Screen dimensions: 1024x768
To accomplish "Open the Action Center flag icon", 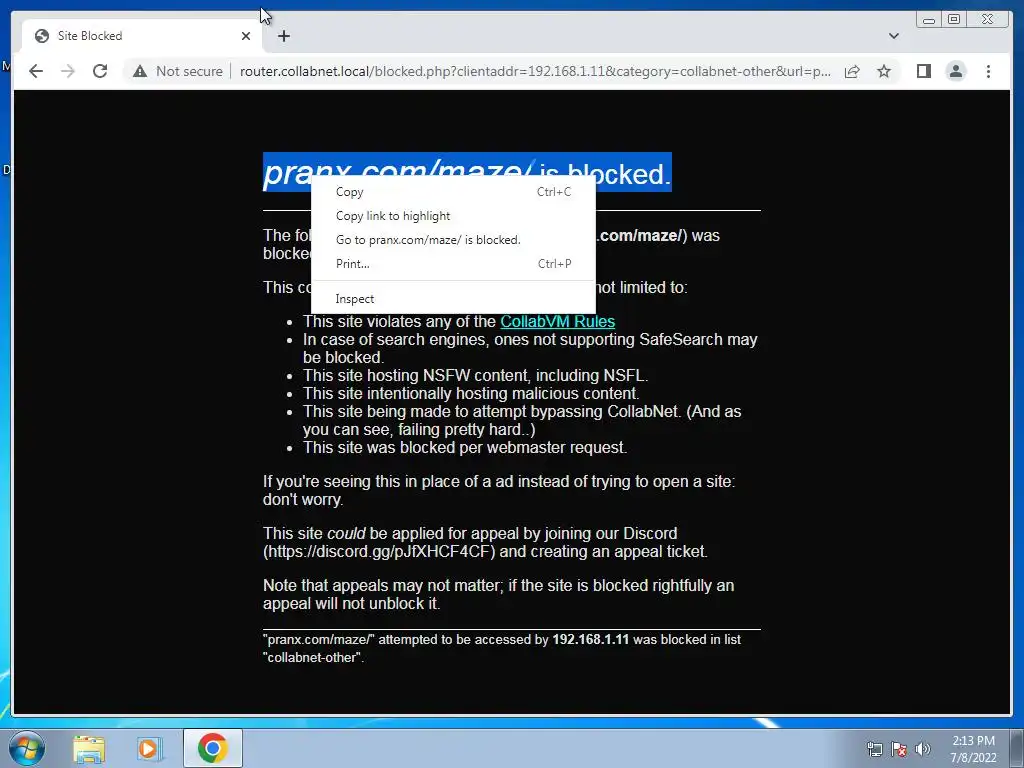I will click(x=899, y=749).
